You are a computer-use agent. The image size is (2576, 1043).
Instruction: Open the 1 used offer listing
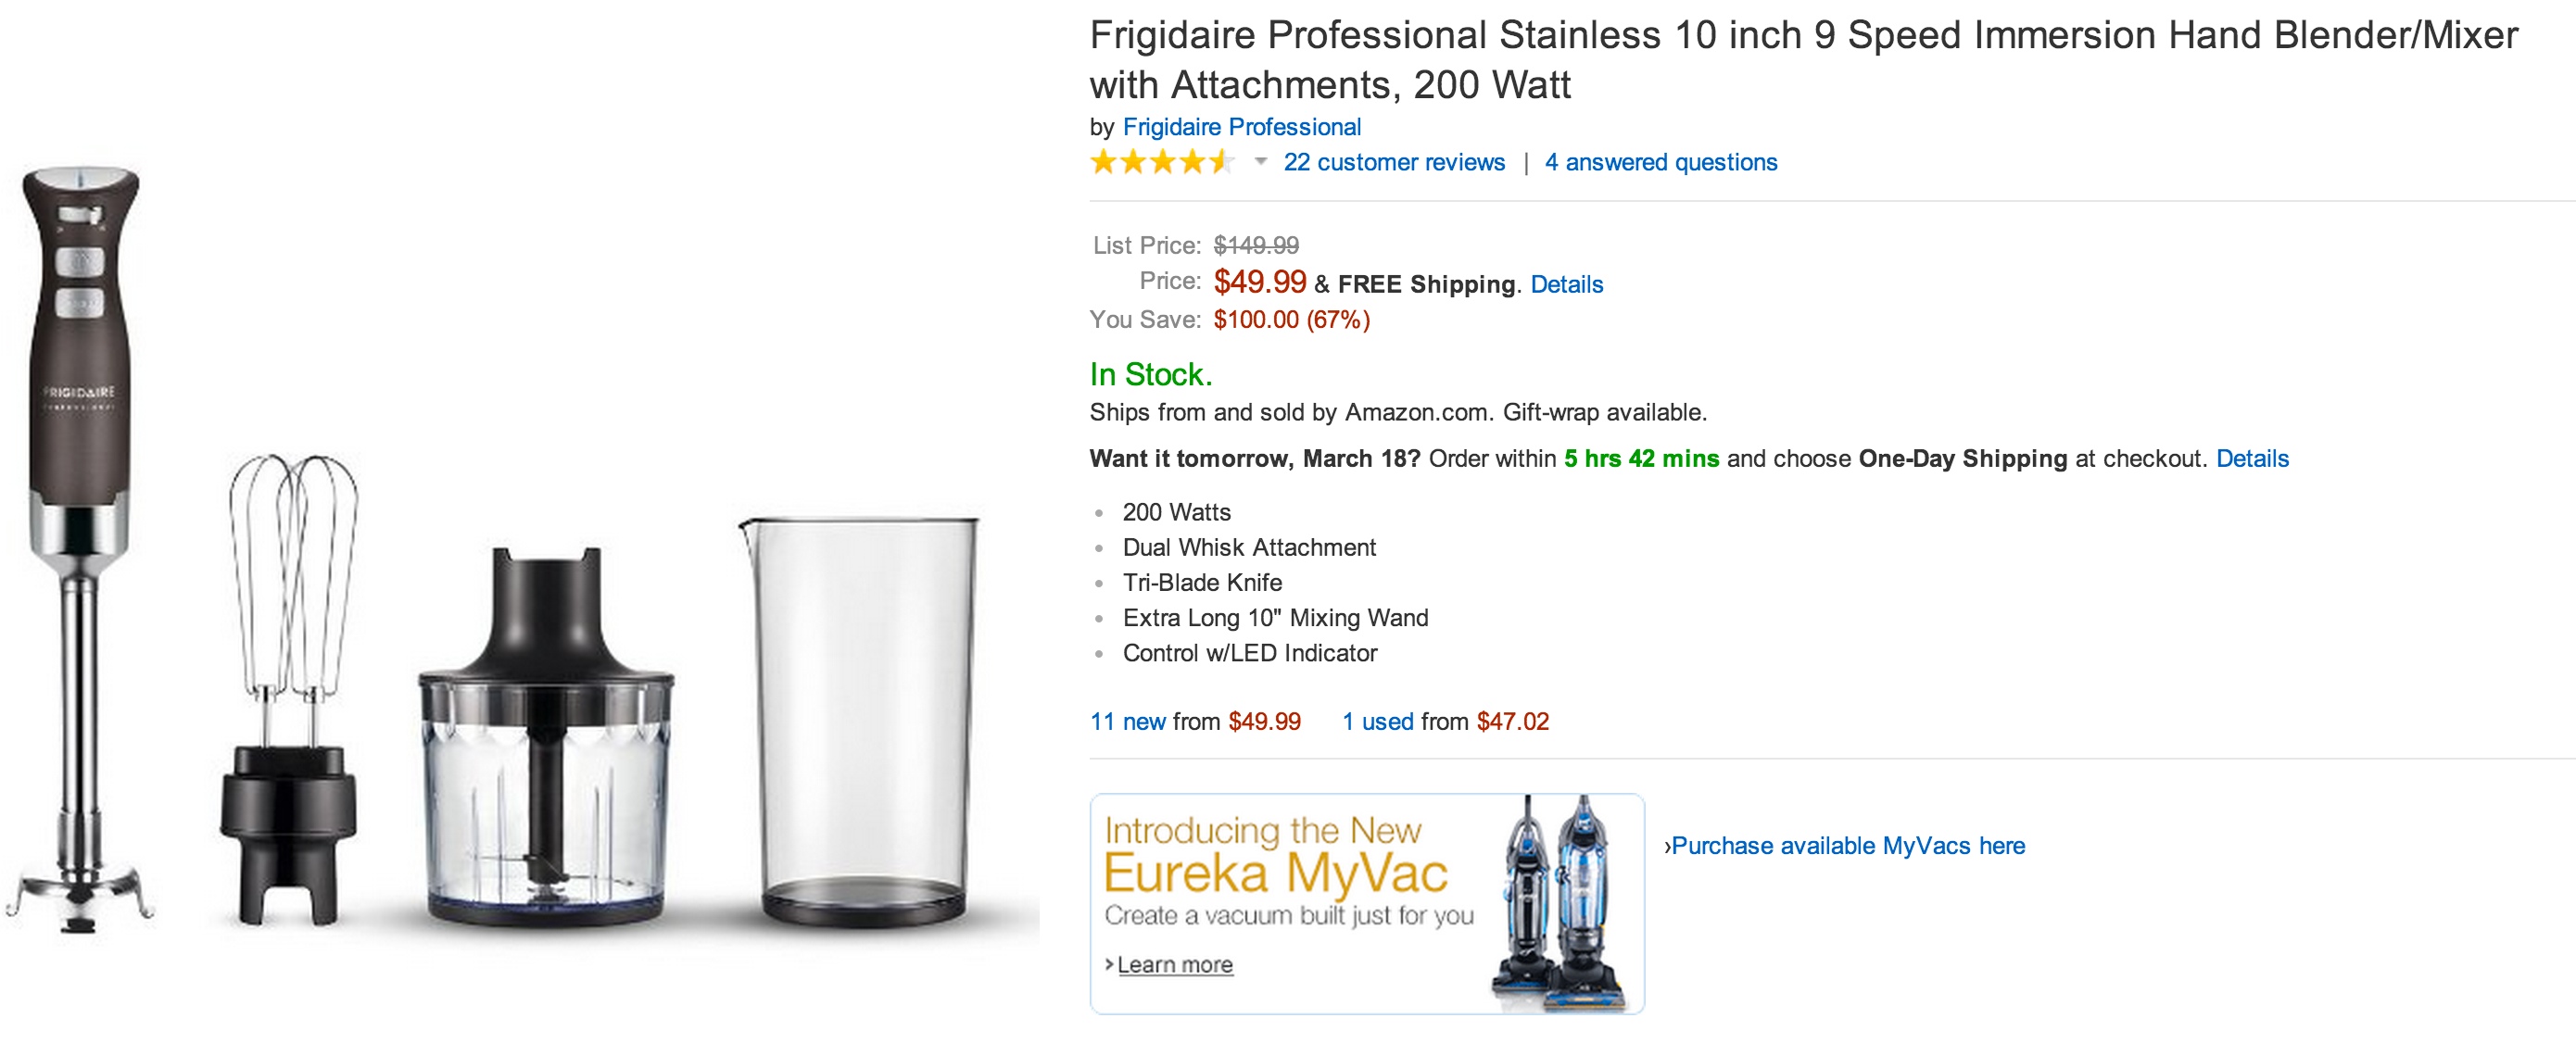[1377, 720]
